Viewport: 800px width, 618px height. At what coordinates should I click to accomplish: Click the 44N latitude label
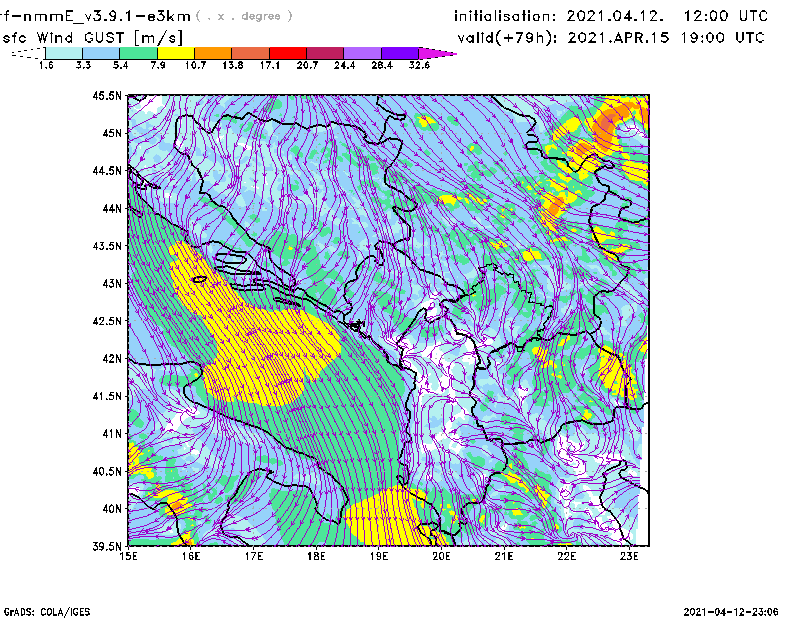(x=112, y=208)
